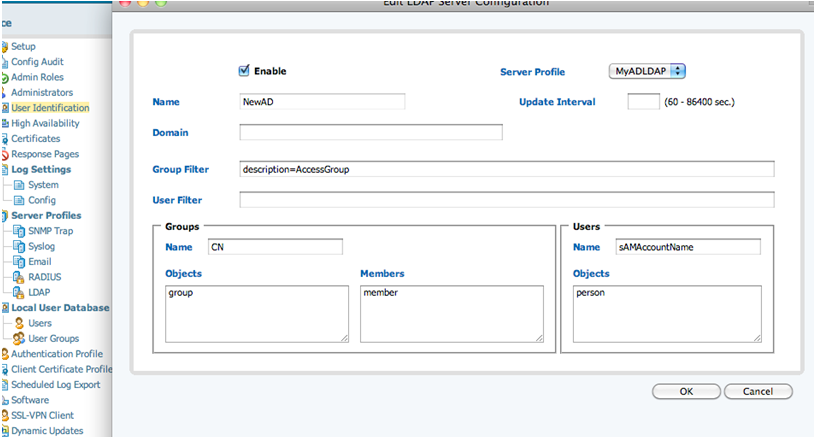Click the OK button

686,391
